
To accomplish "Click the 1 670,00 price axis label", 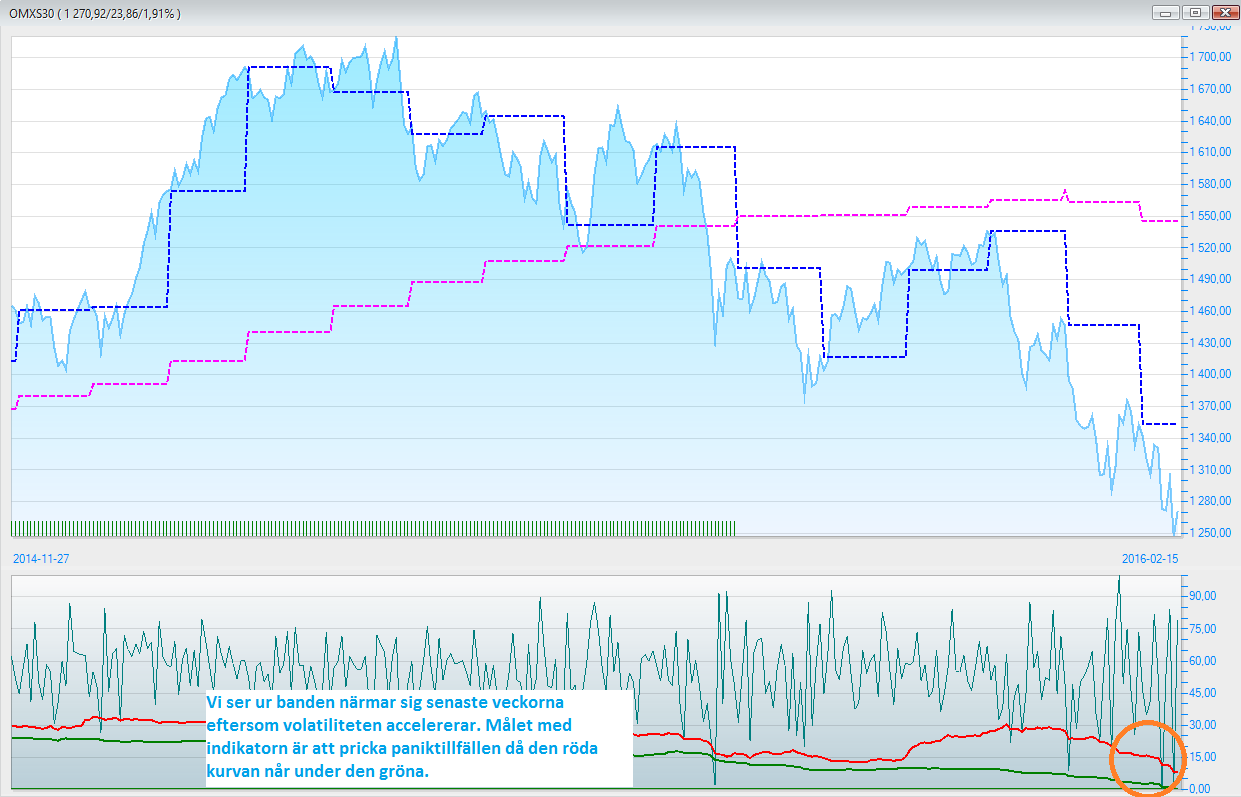I will point(1210,89).
